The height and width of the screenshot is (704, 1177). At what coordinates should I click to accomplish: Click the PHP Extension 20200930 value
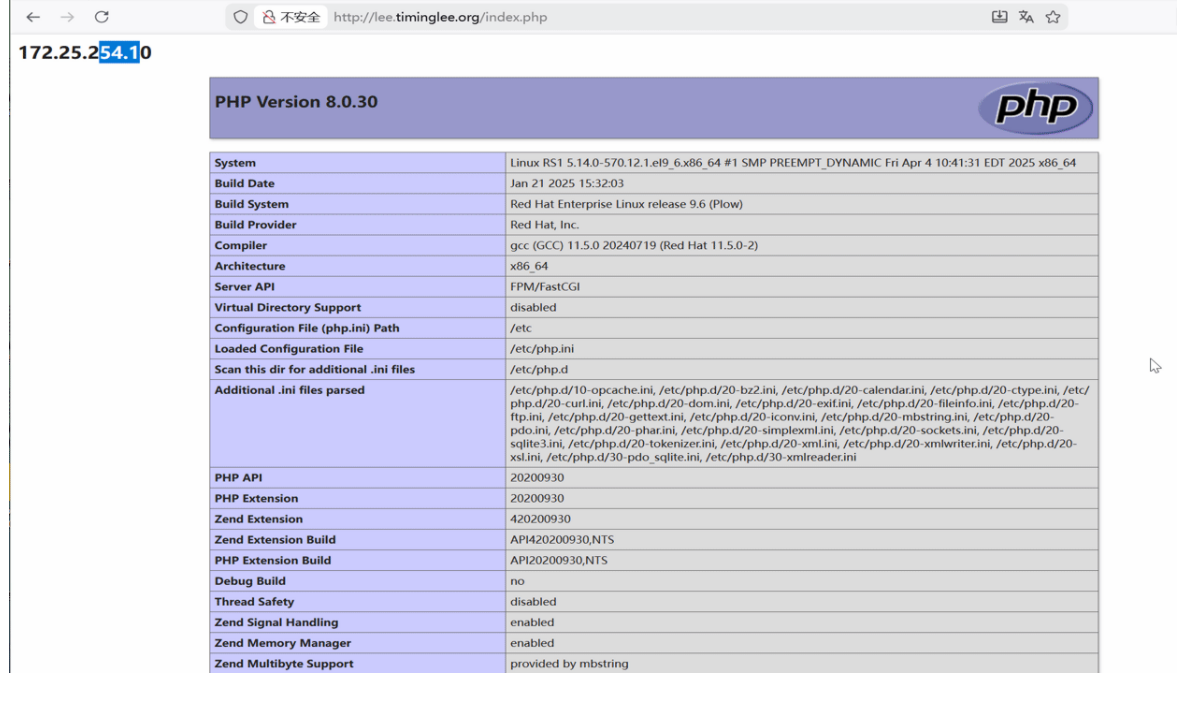pos(537,498)
